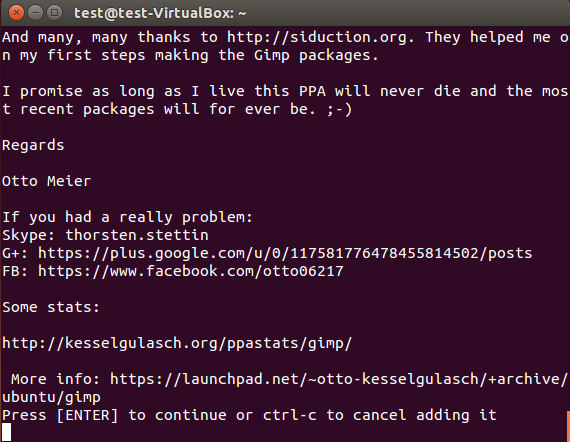Open the launchpad.net More info URL
Image resolution: width=570 pixels, height=442 pixels.
338,379
